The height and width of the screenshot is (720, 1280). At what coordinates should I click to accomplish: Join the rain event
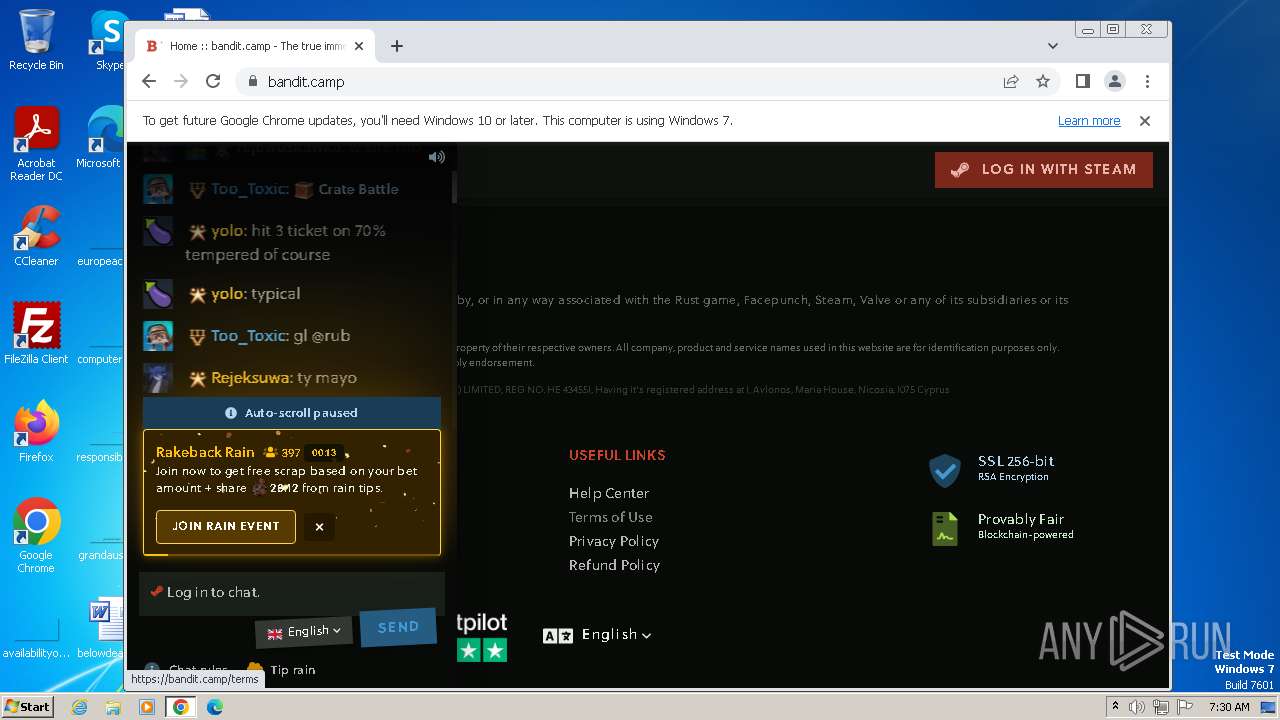[x=226, y=526]
